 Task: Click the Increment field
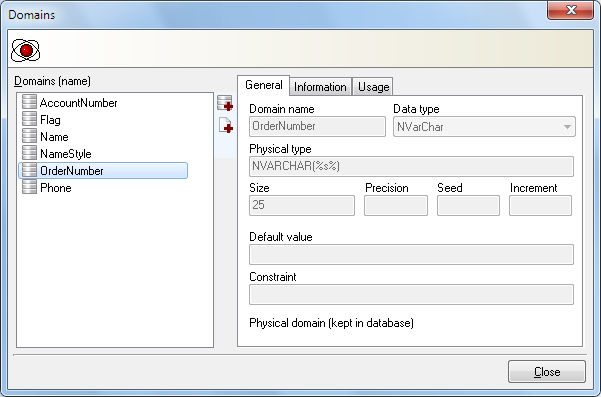click(x=540, y=205)
